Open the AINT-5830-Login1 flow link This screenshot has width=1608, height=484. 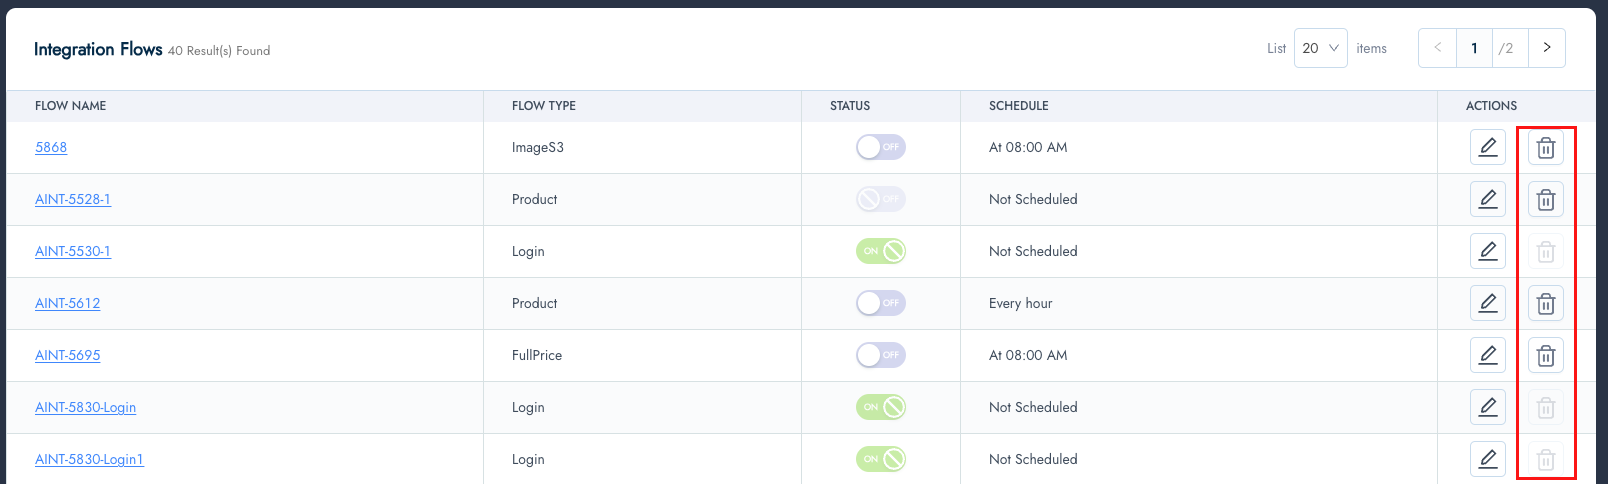(x=89, y=459)
